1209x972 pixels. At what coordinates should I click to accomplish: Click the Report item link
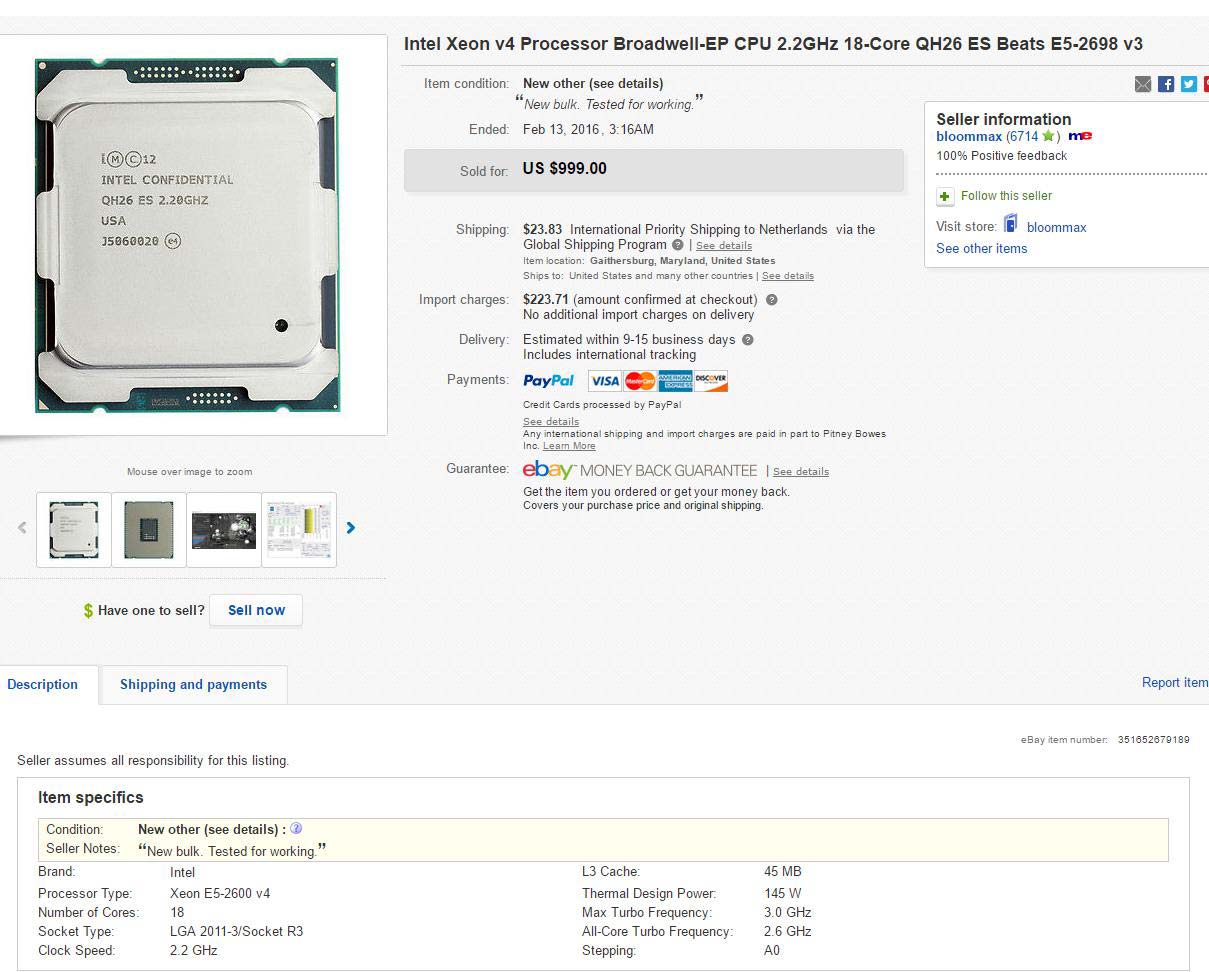click(1174, 683)
